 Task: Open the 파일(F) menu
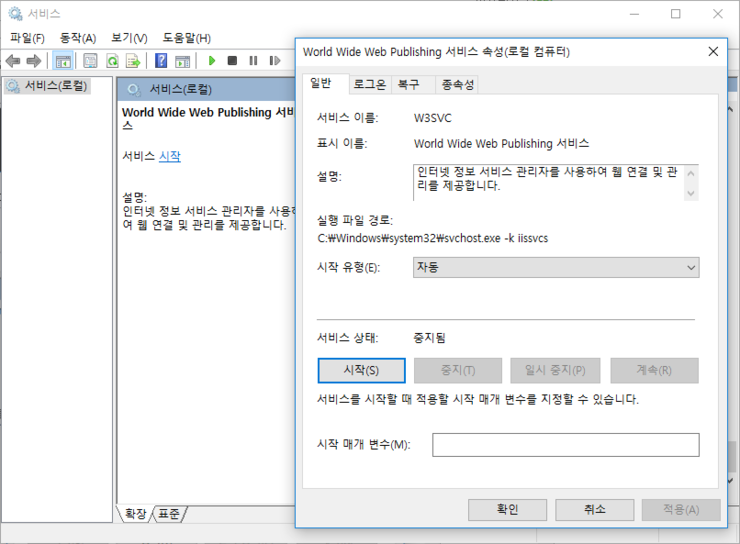[x=27, y=38]
